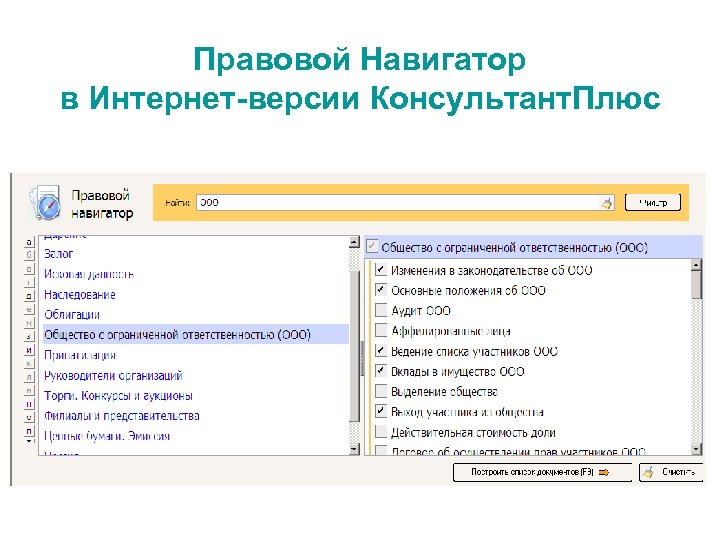This screenshot has width=720, height=540.
Task: Jump to letter «п» in alphabet strip
Action: (29, 431)
